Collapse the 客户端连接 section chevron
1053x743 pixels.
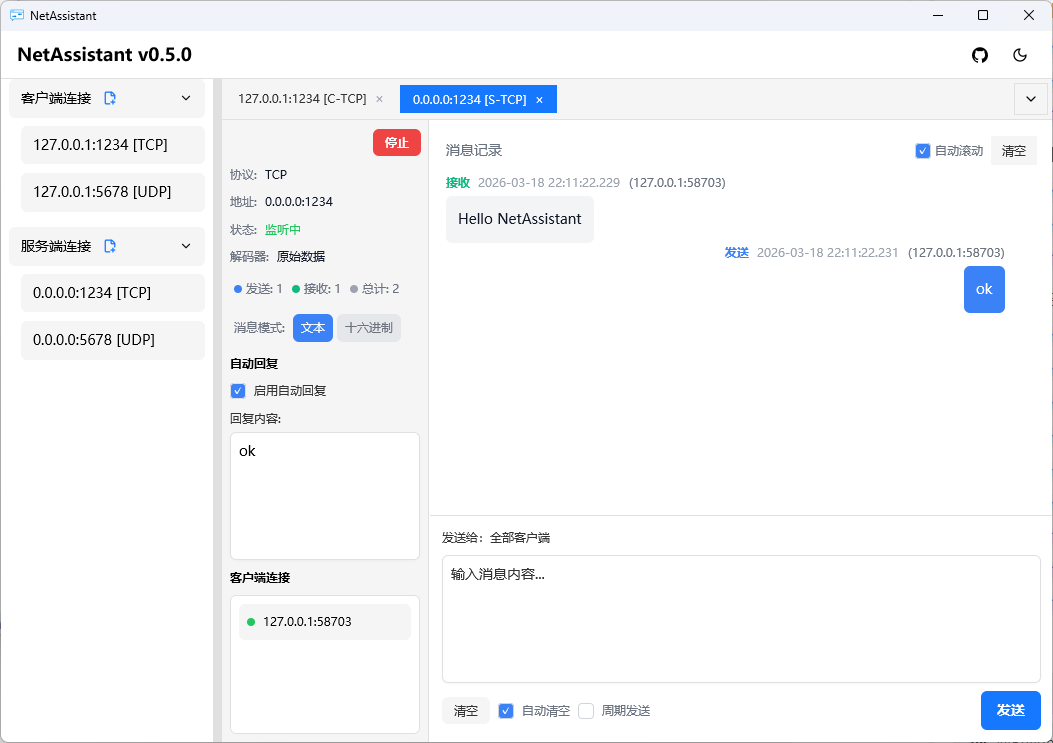pos(186,98)
